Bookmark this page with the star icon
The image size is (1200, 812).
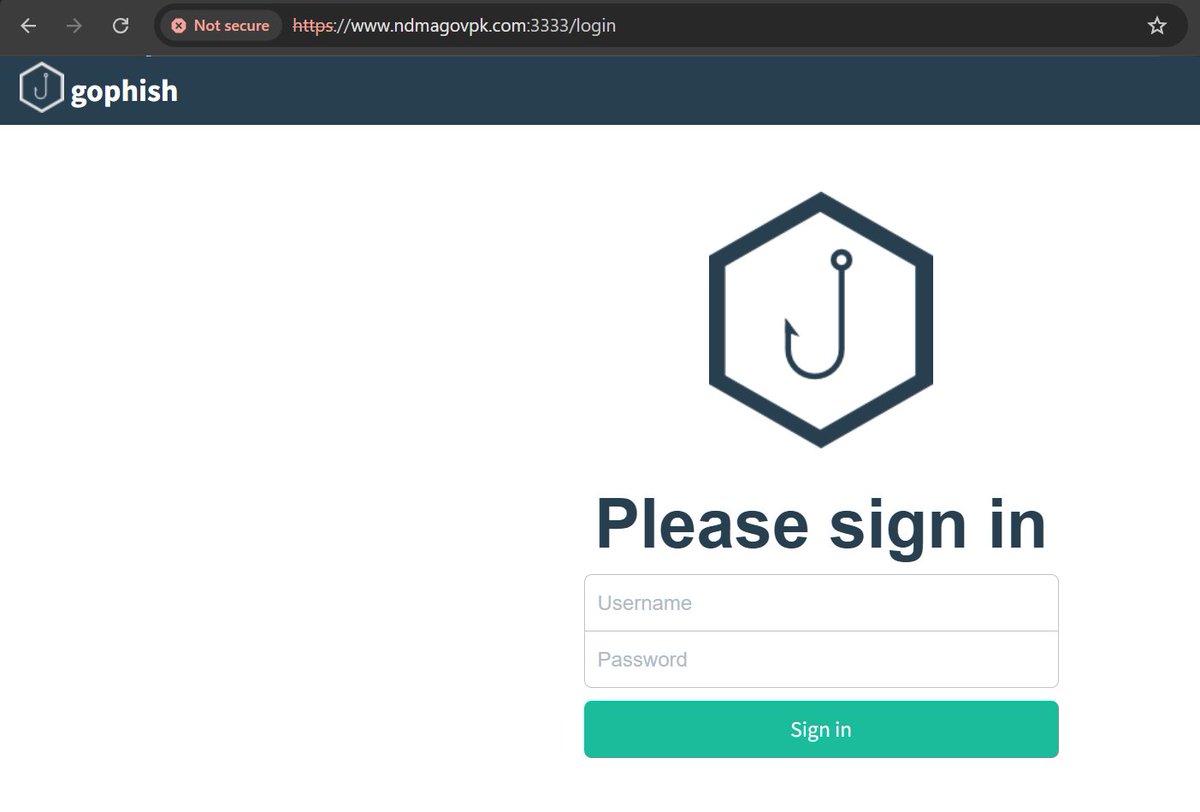[x=1157, y=26]
